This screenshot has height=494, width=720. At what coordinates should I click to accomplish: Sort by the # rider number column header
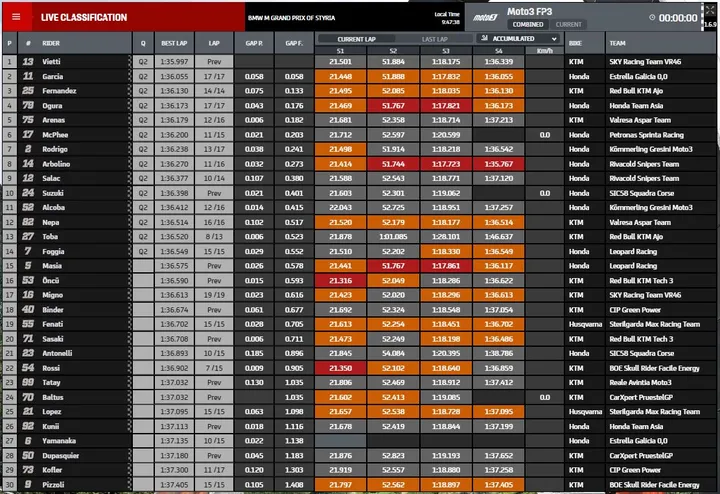click(28, 43)
